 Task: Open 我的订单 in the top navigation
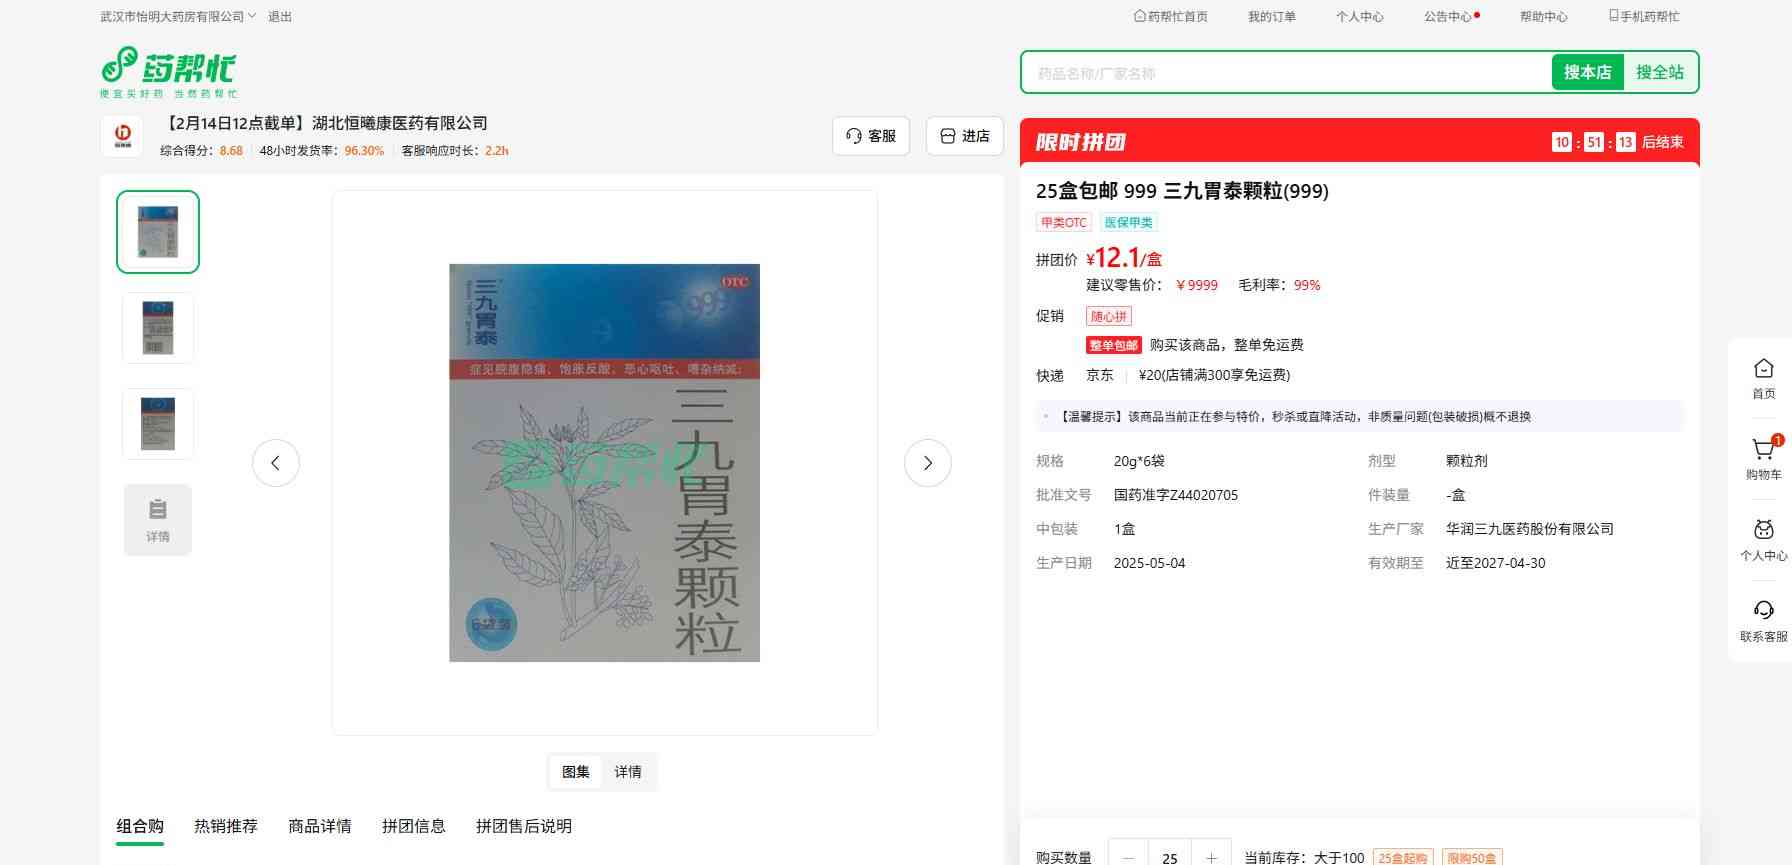(x=1271, y=17)
